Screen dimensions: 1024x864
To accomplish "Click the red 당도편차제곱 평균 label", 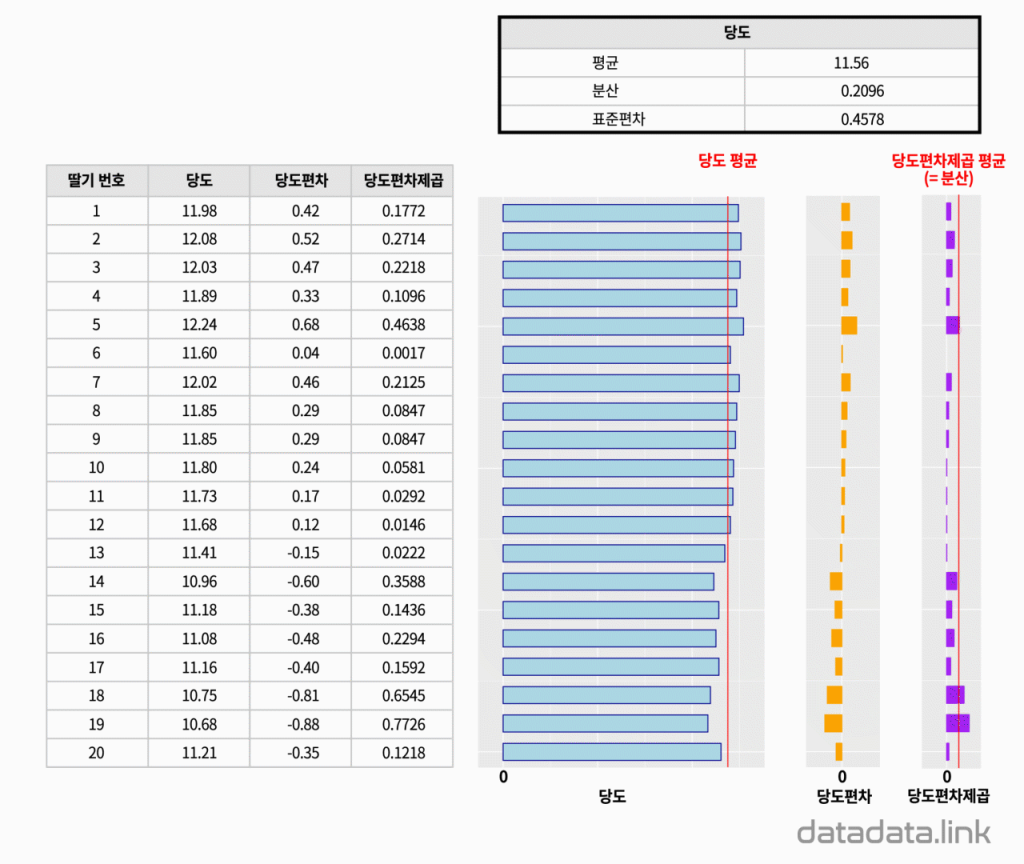I will point(949,169).
